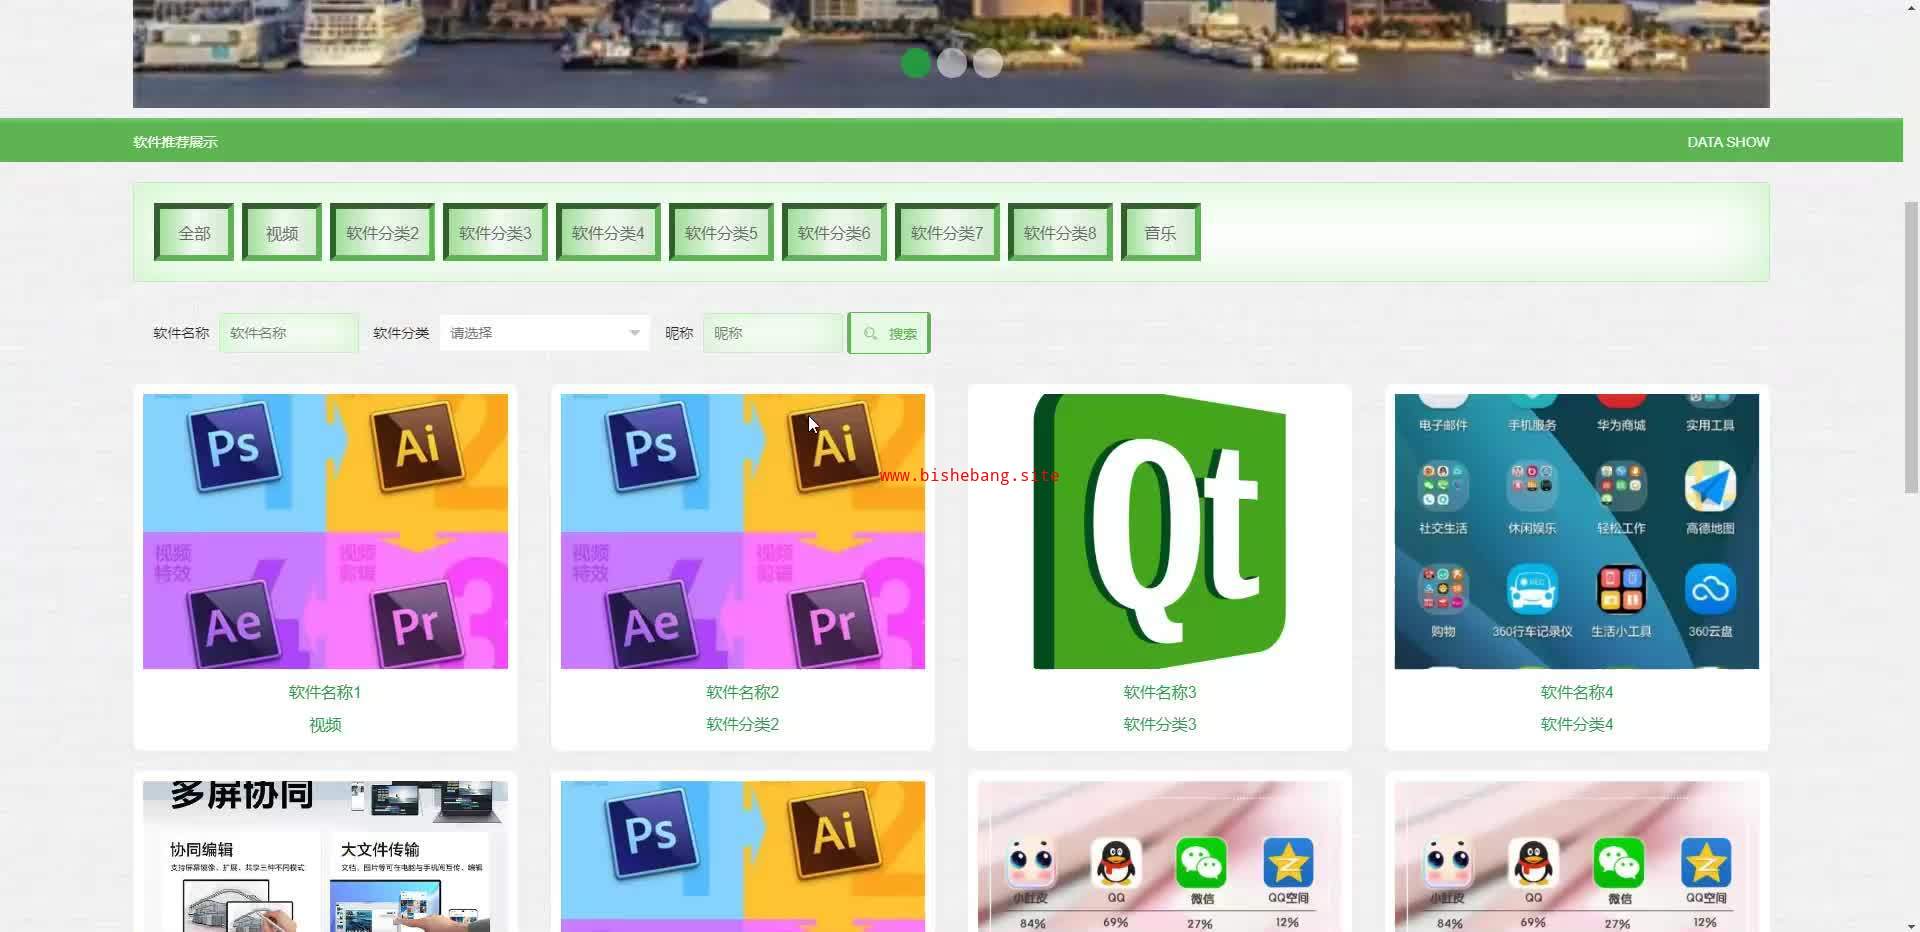Click the 软件分类6 category tab
This screenshot has width=1920, height=932.
[834, 233]
